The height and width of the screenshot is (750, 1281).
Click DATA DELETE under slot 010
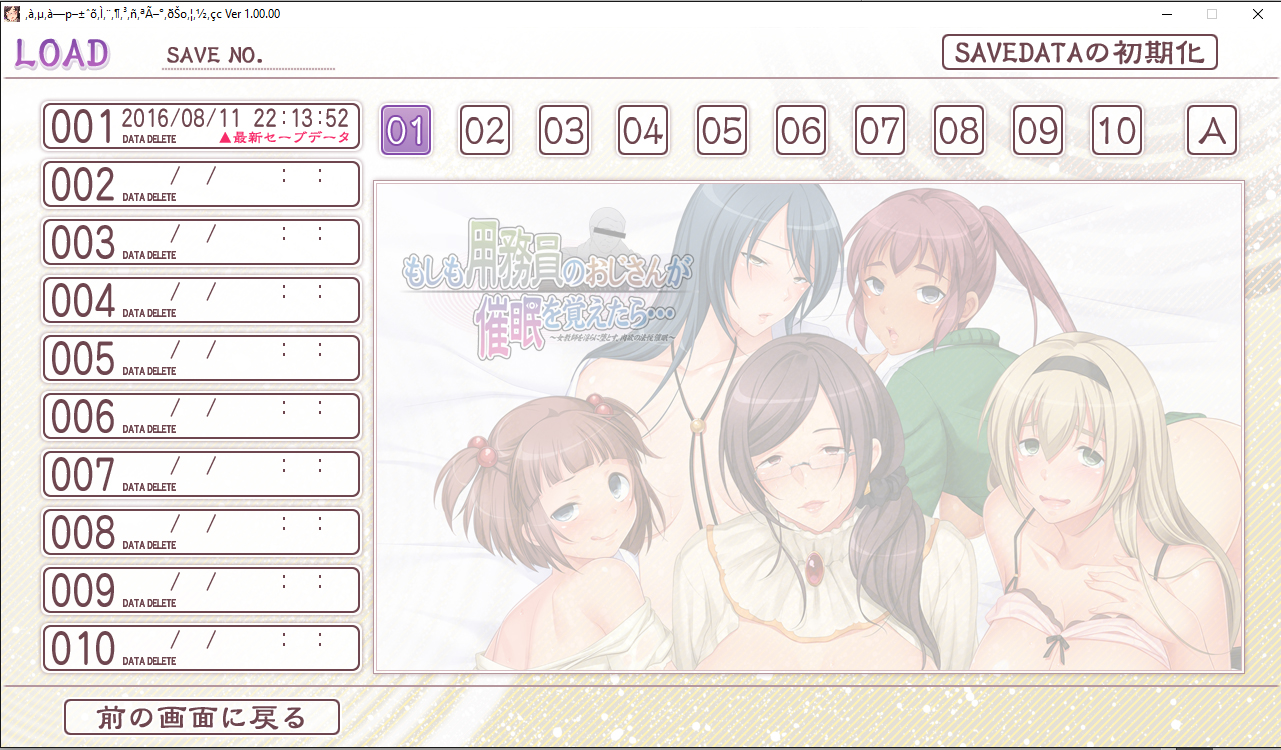149,661
